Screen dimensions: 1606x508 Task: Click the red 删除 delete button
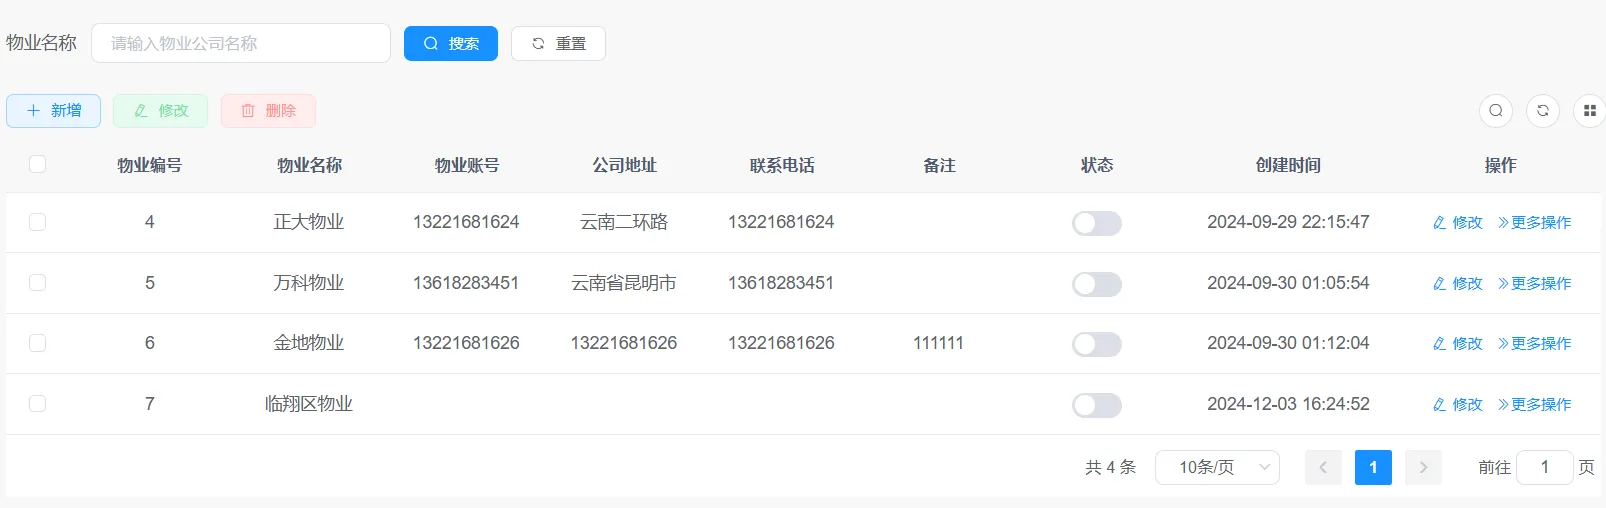coord(268,111)
